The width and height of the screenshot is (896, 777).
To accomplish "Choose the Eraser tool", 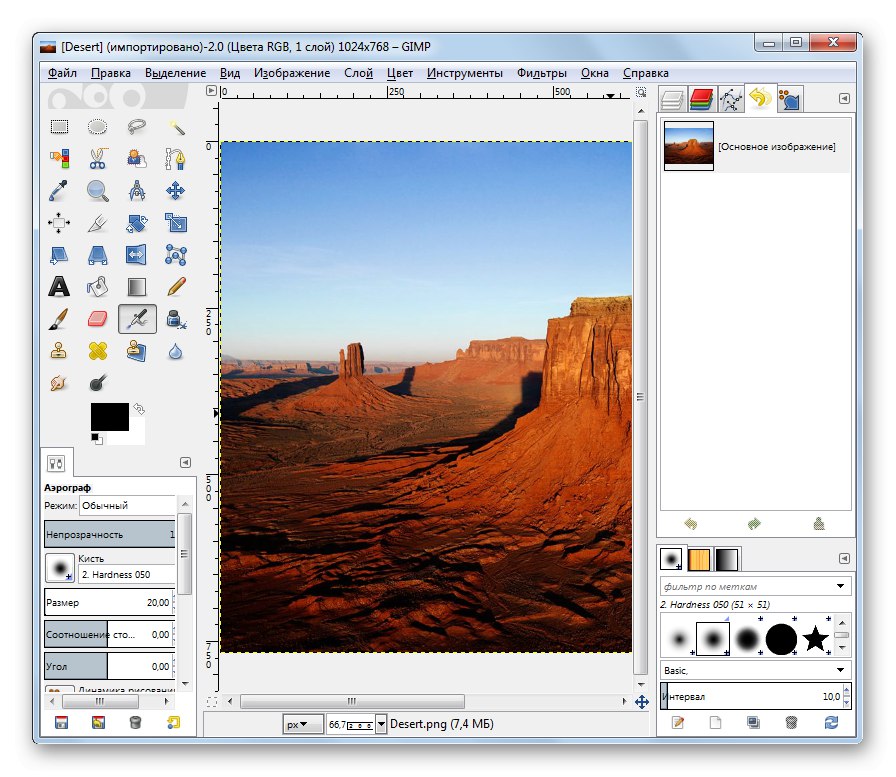I will (98, 319).
